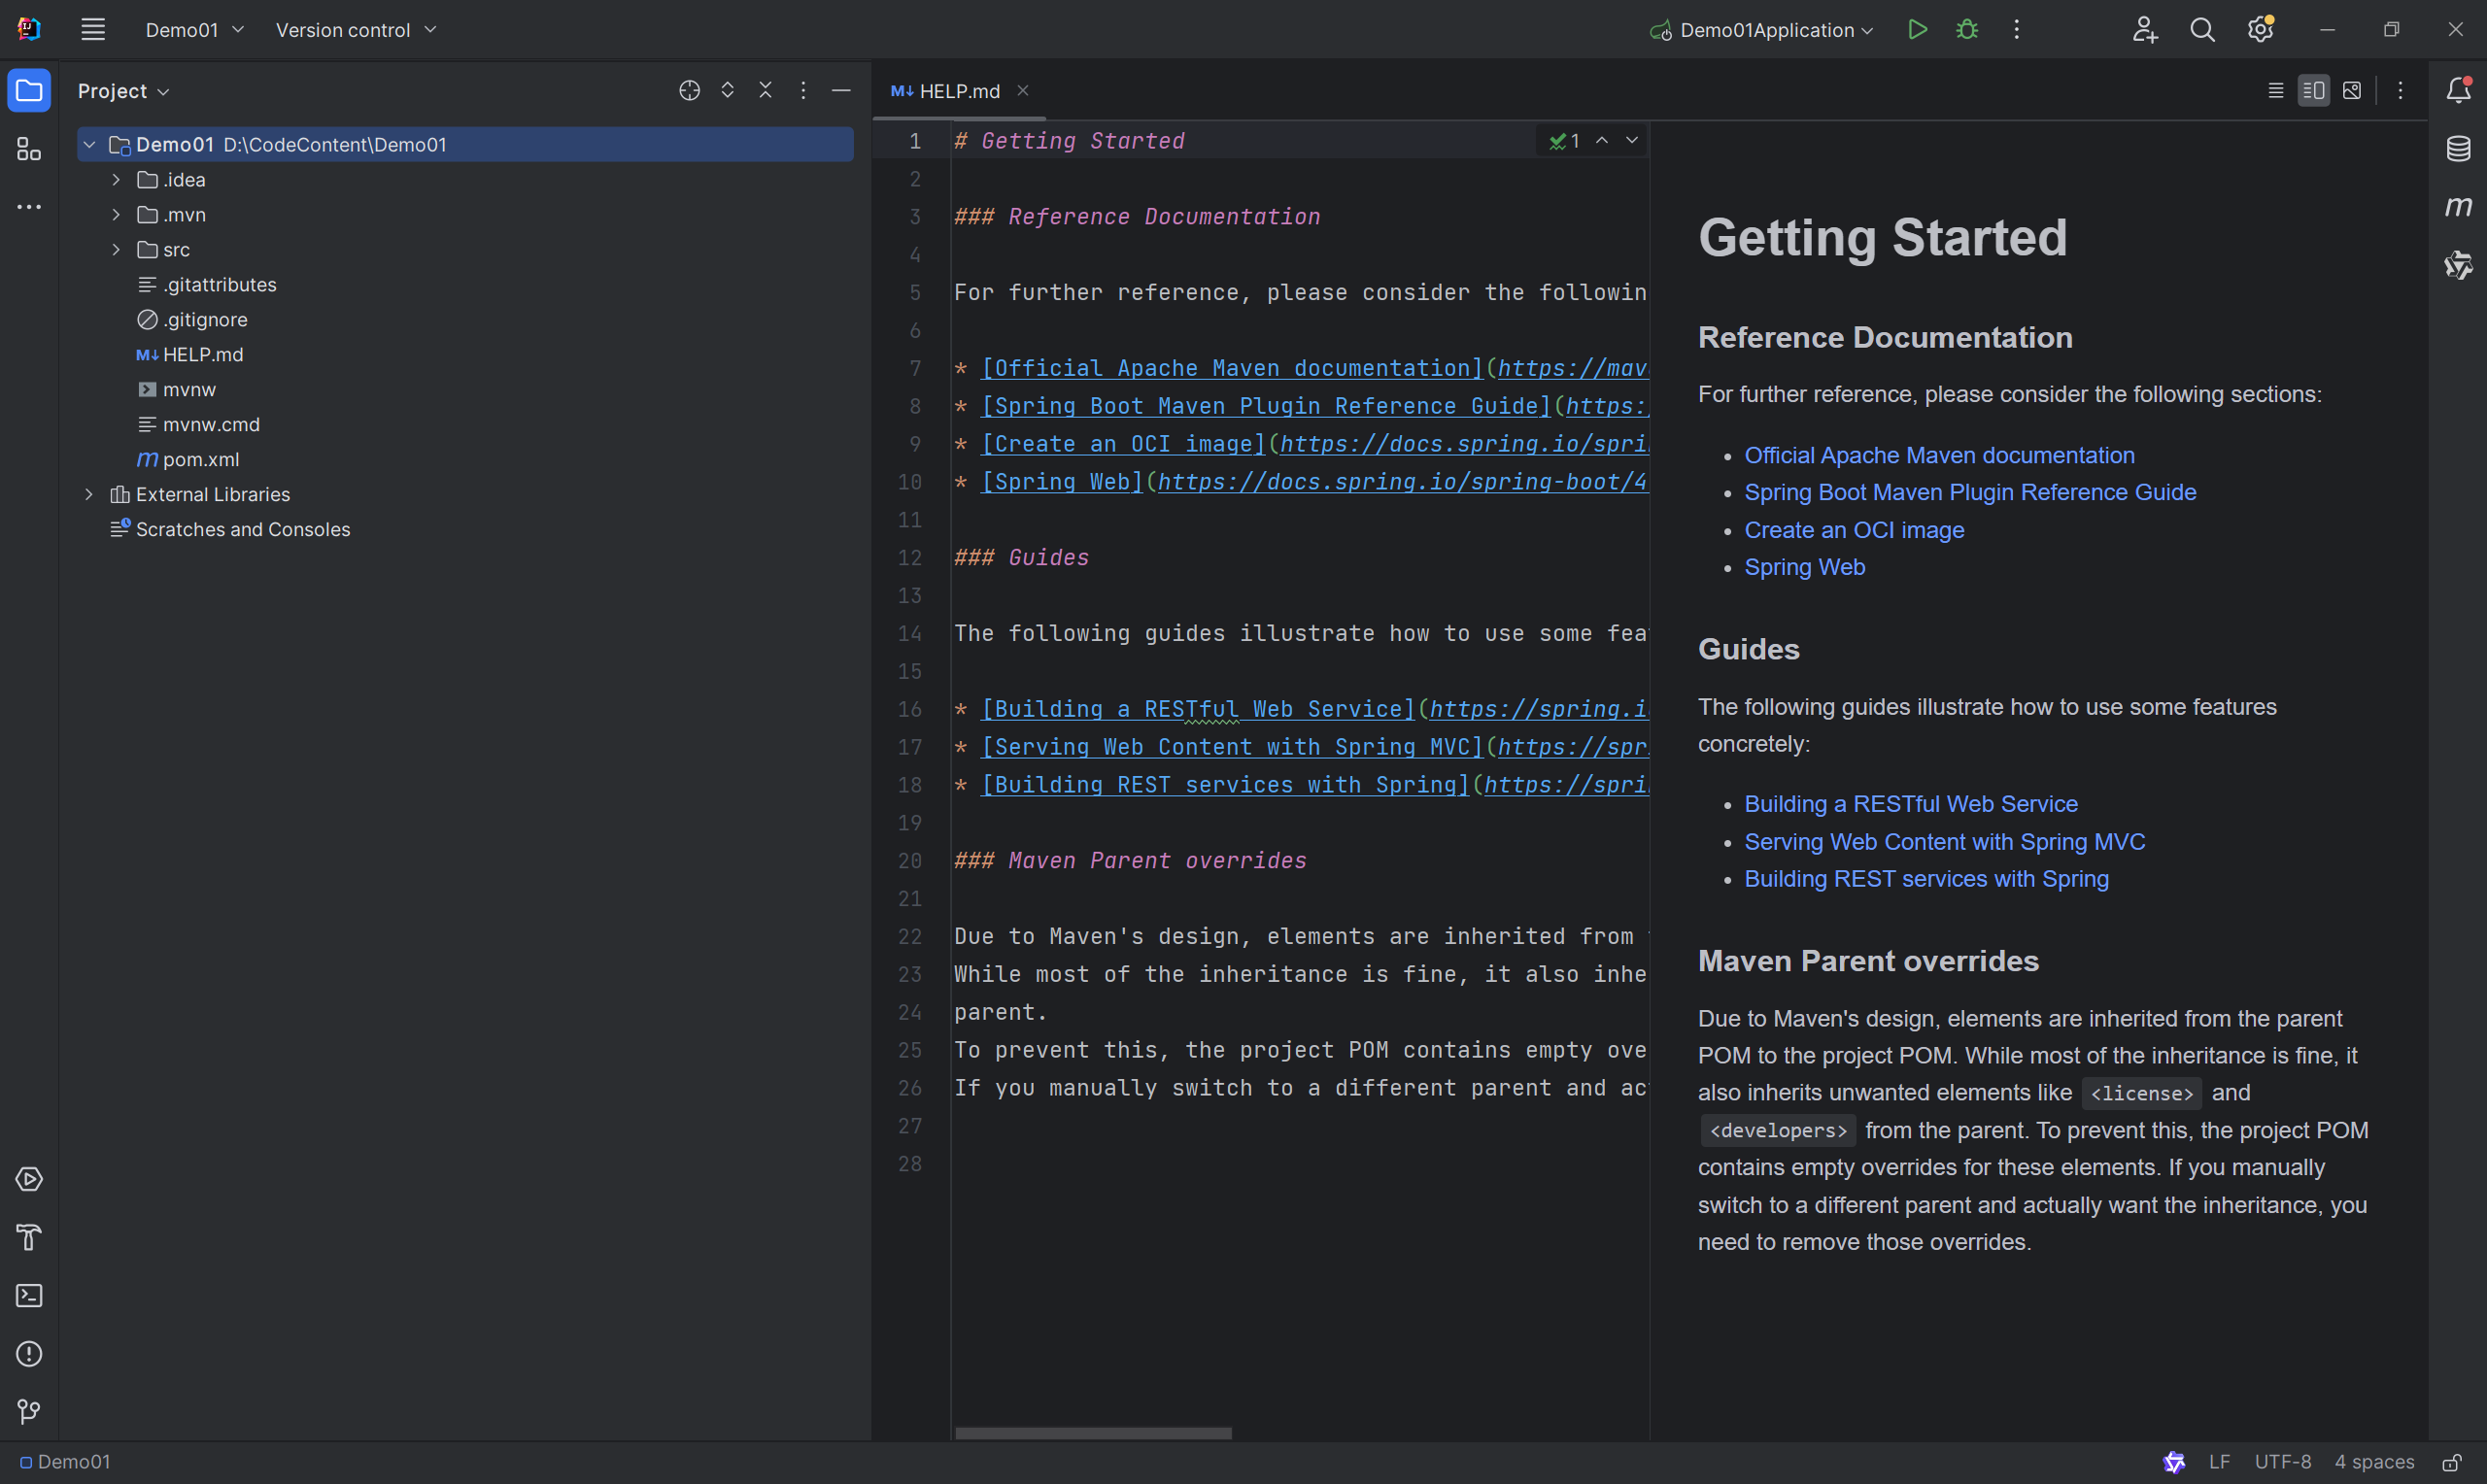Switch to Preview only view mode
Viewport: 2487px width, 1484px height.
(2352, 91)
